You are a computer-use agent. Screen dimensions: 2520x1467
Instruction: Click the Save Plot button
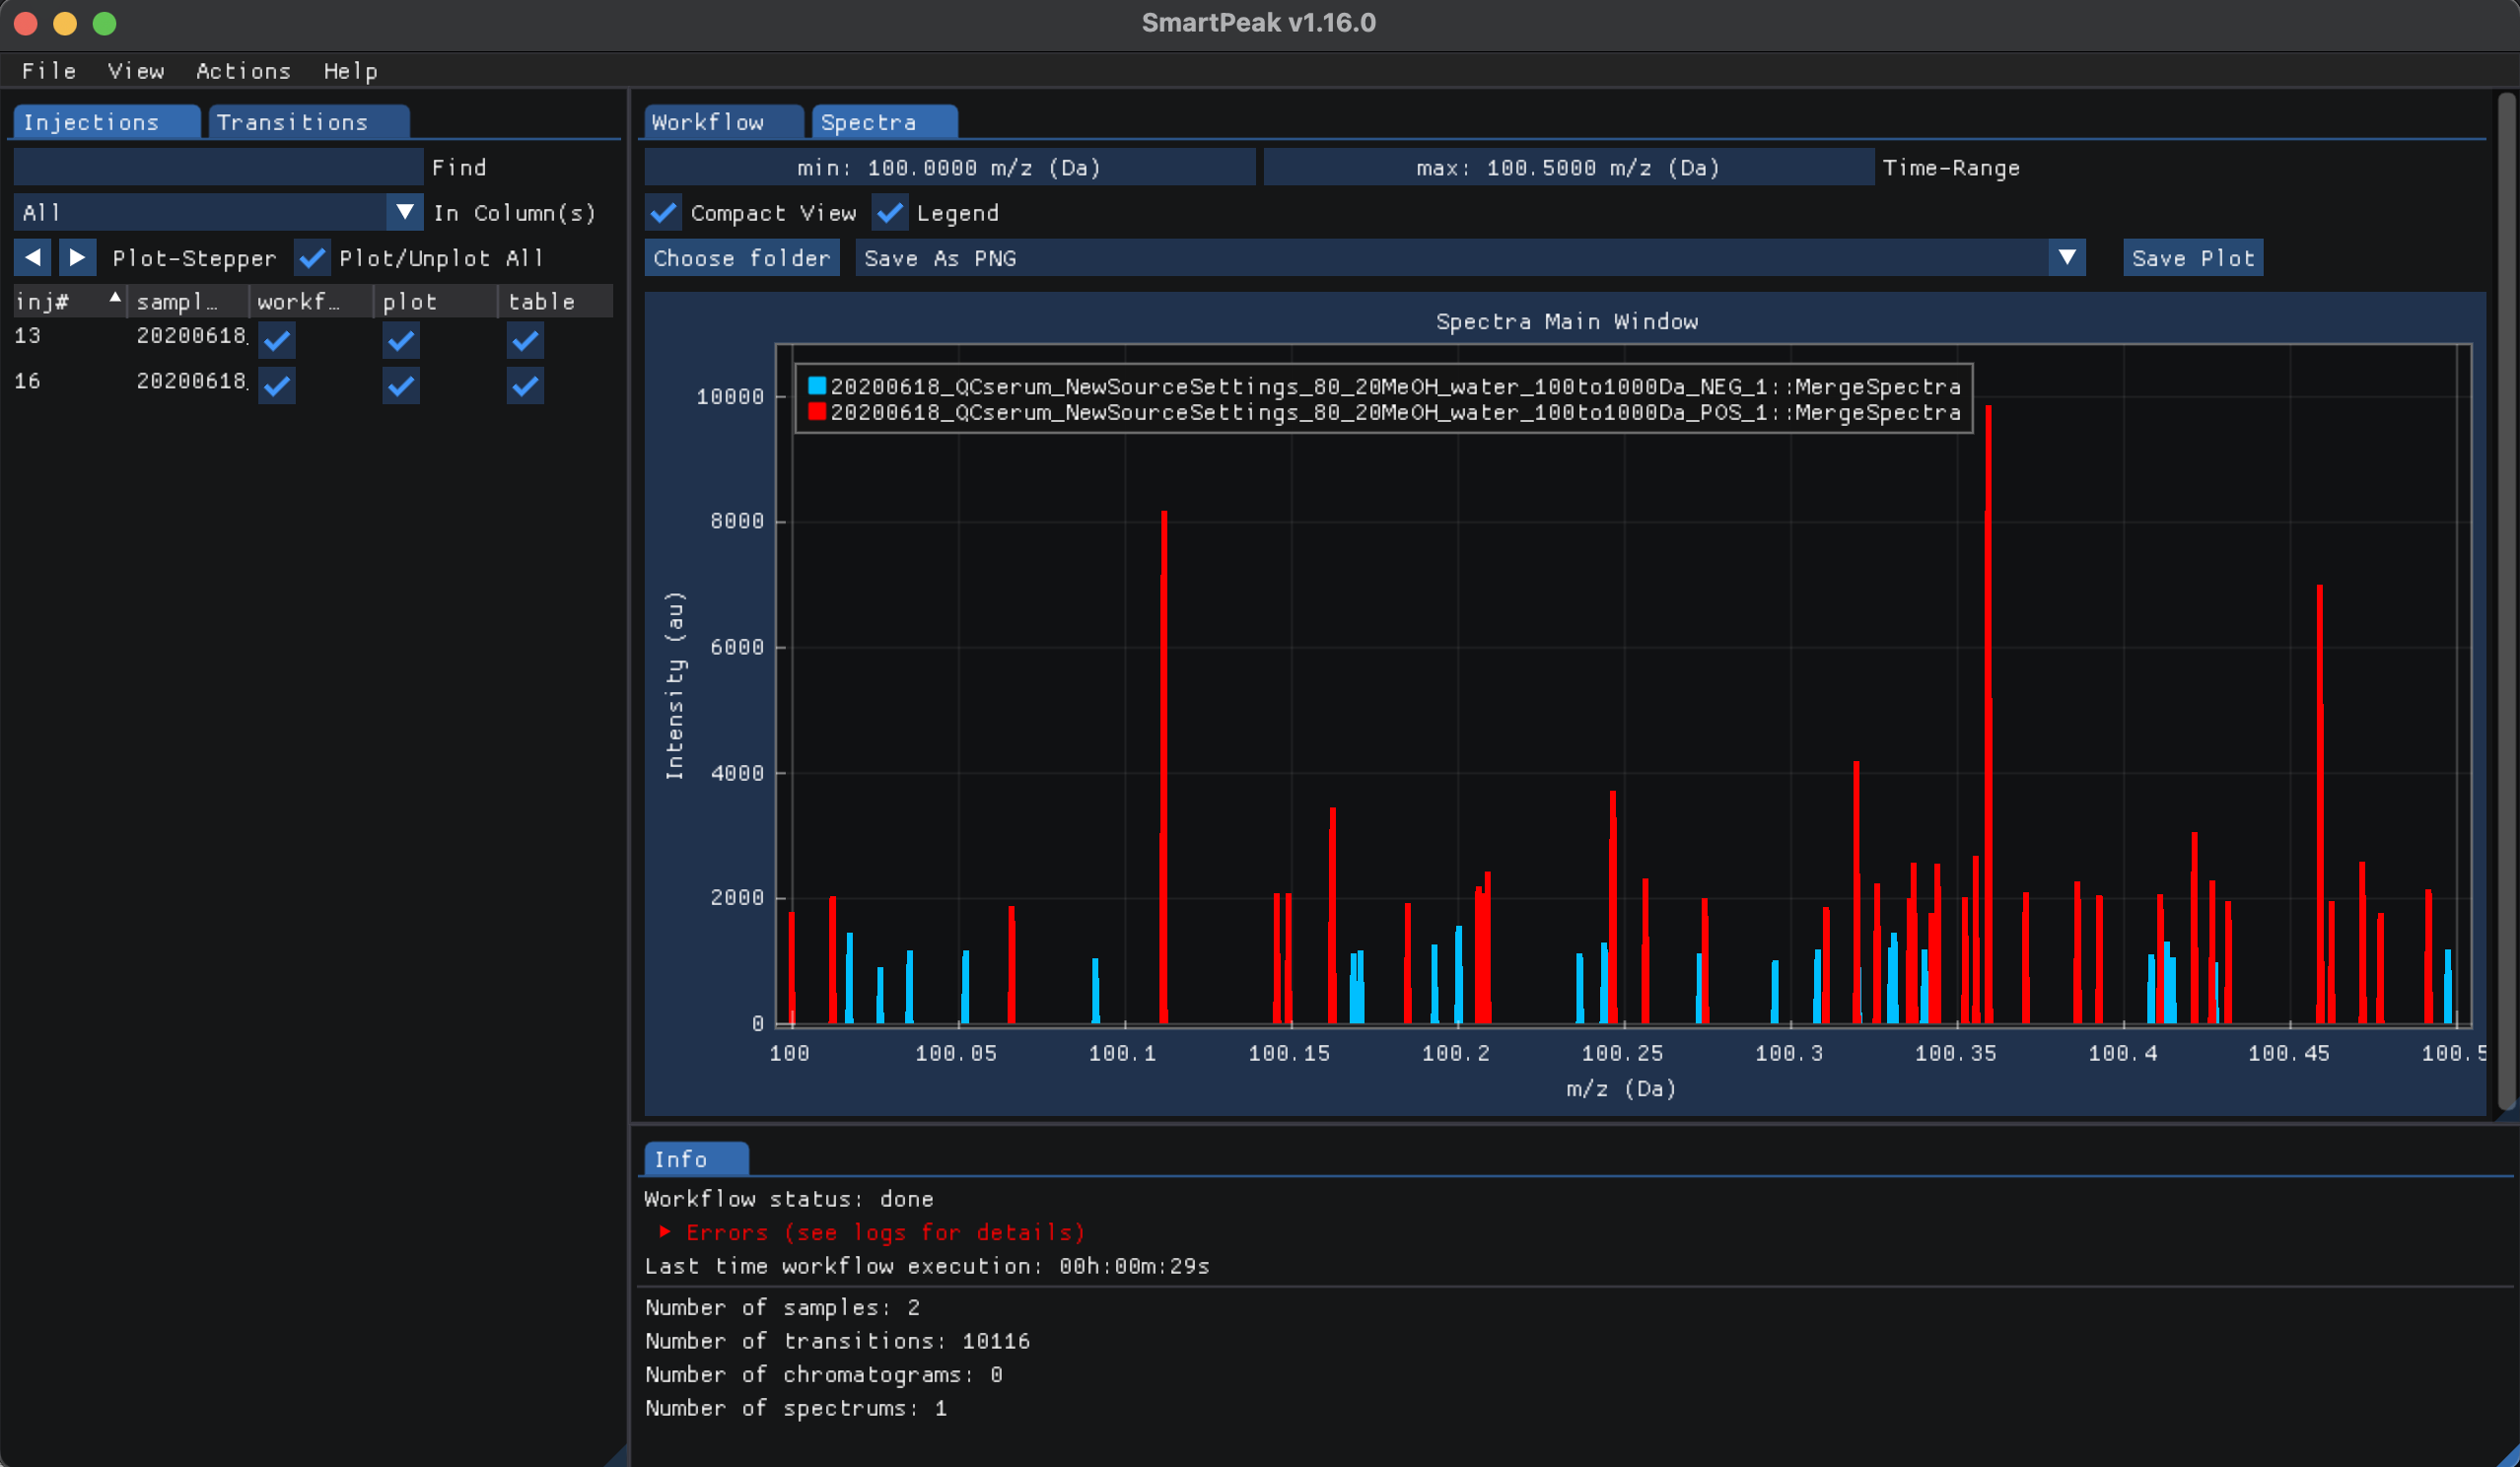(x=2193, y=258)
